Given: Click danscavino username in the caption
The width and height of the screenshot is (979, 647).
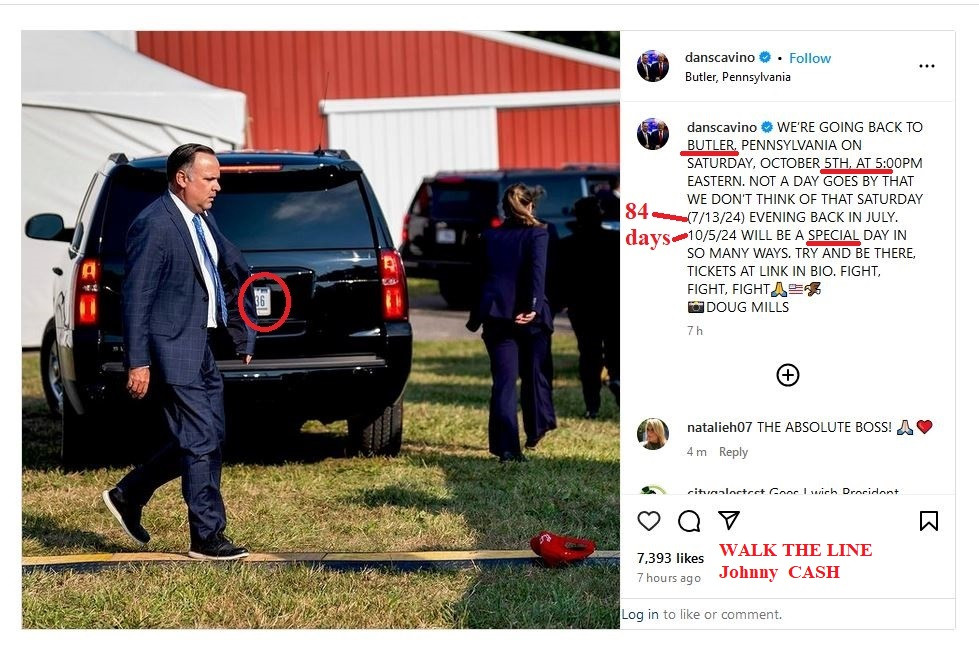Looking at the screenshot, I should click(x=721, y=127).
